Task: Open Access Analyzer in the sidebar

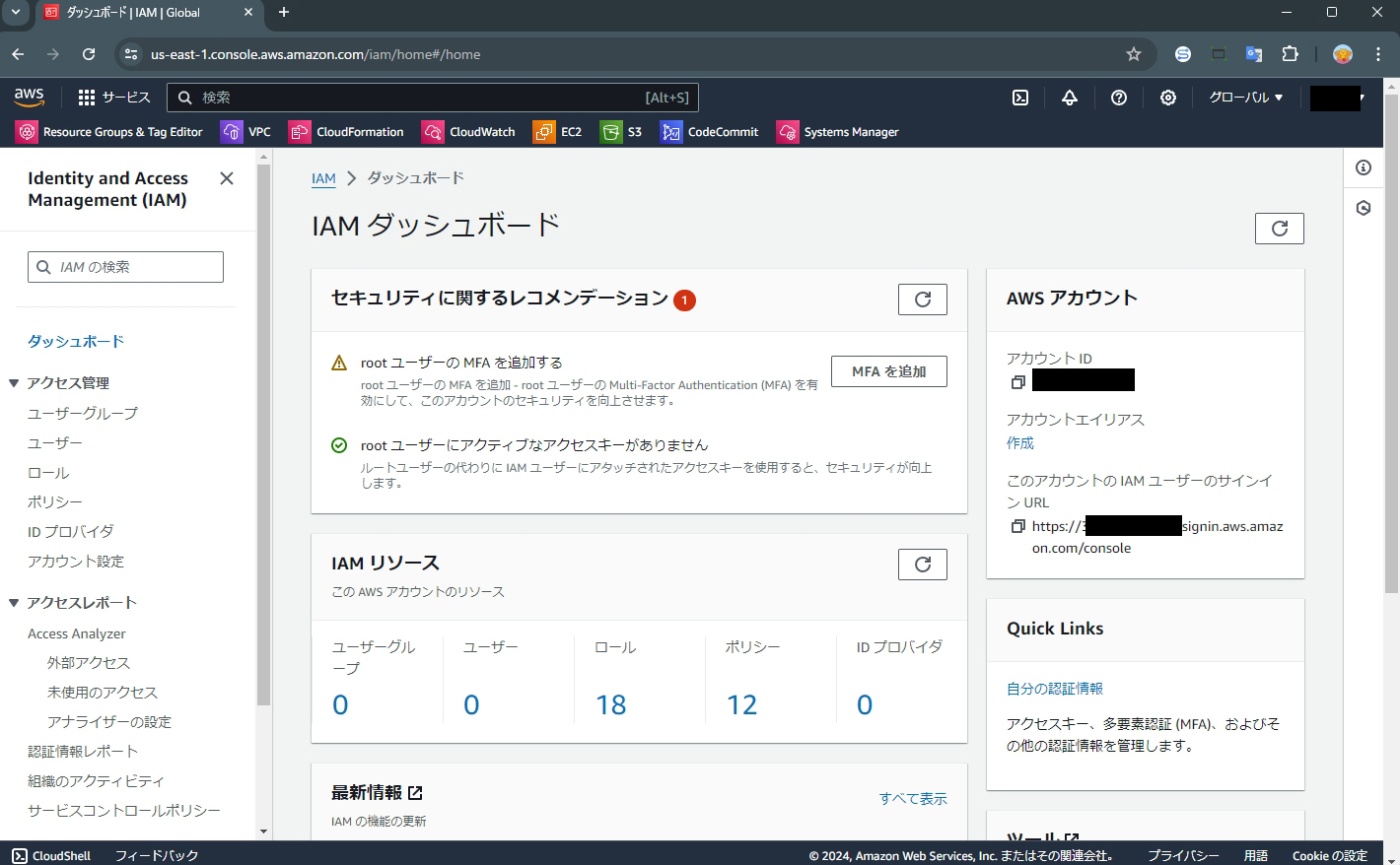Action: pyautogui.click(x=77, y=633)
